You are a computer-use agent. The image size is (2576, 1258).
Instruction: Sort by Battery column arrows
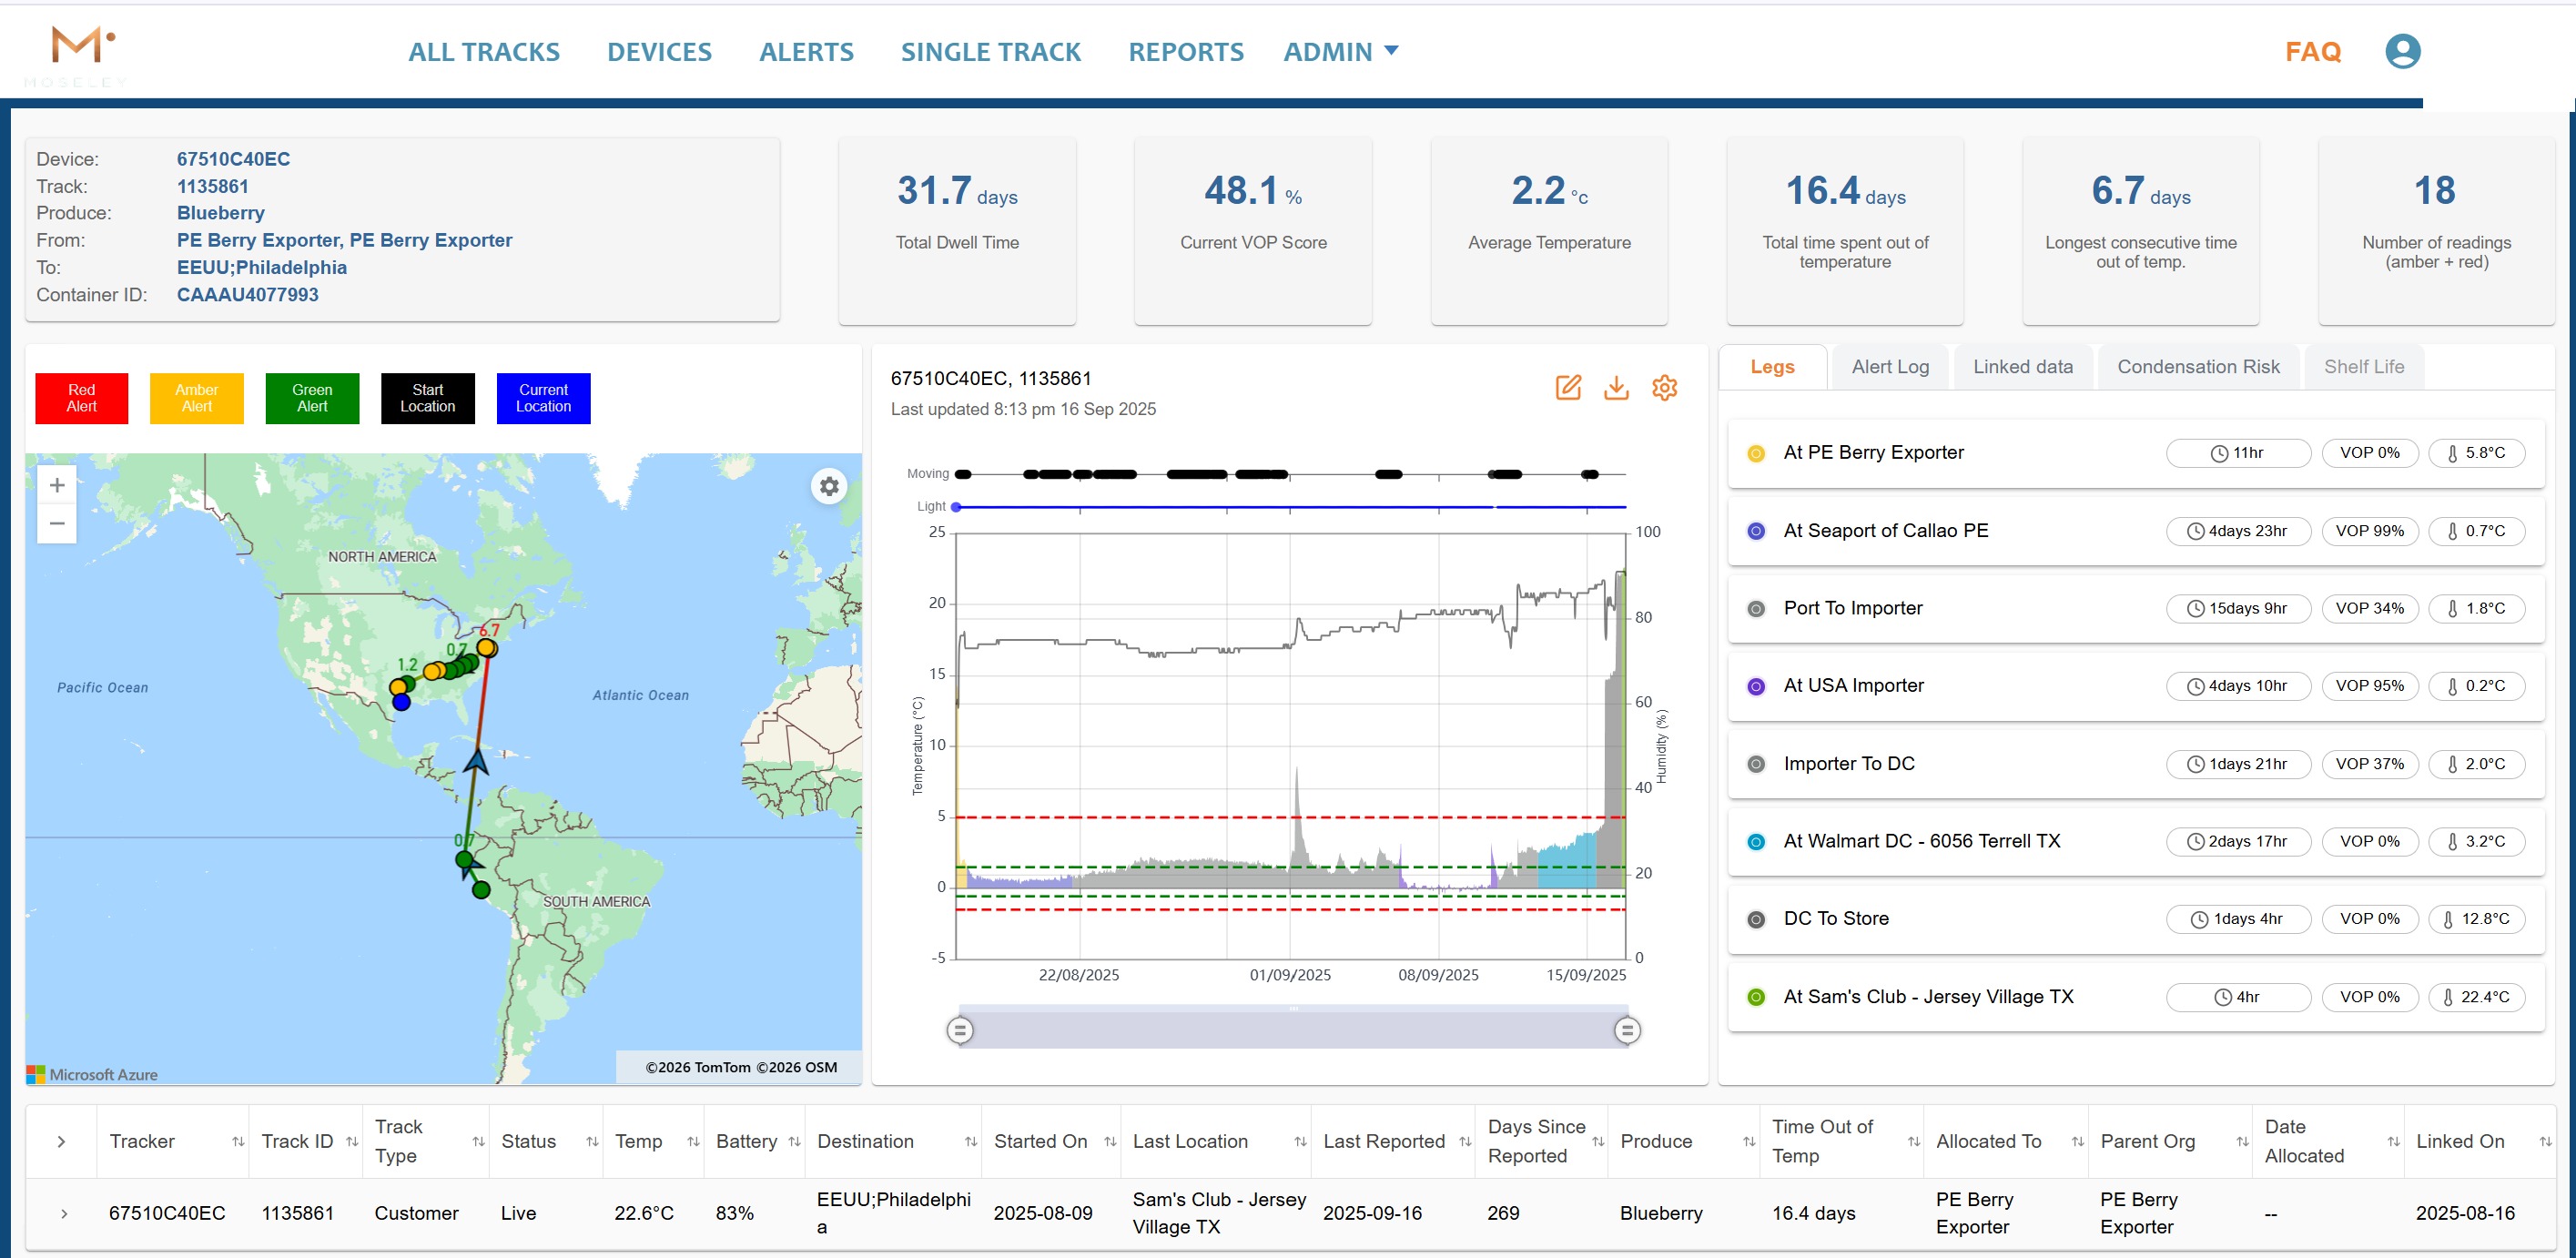click(794, 1141)
